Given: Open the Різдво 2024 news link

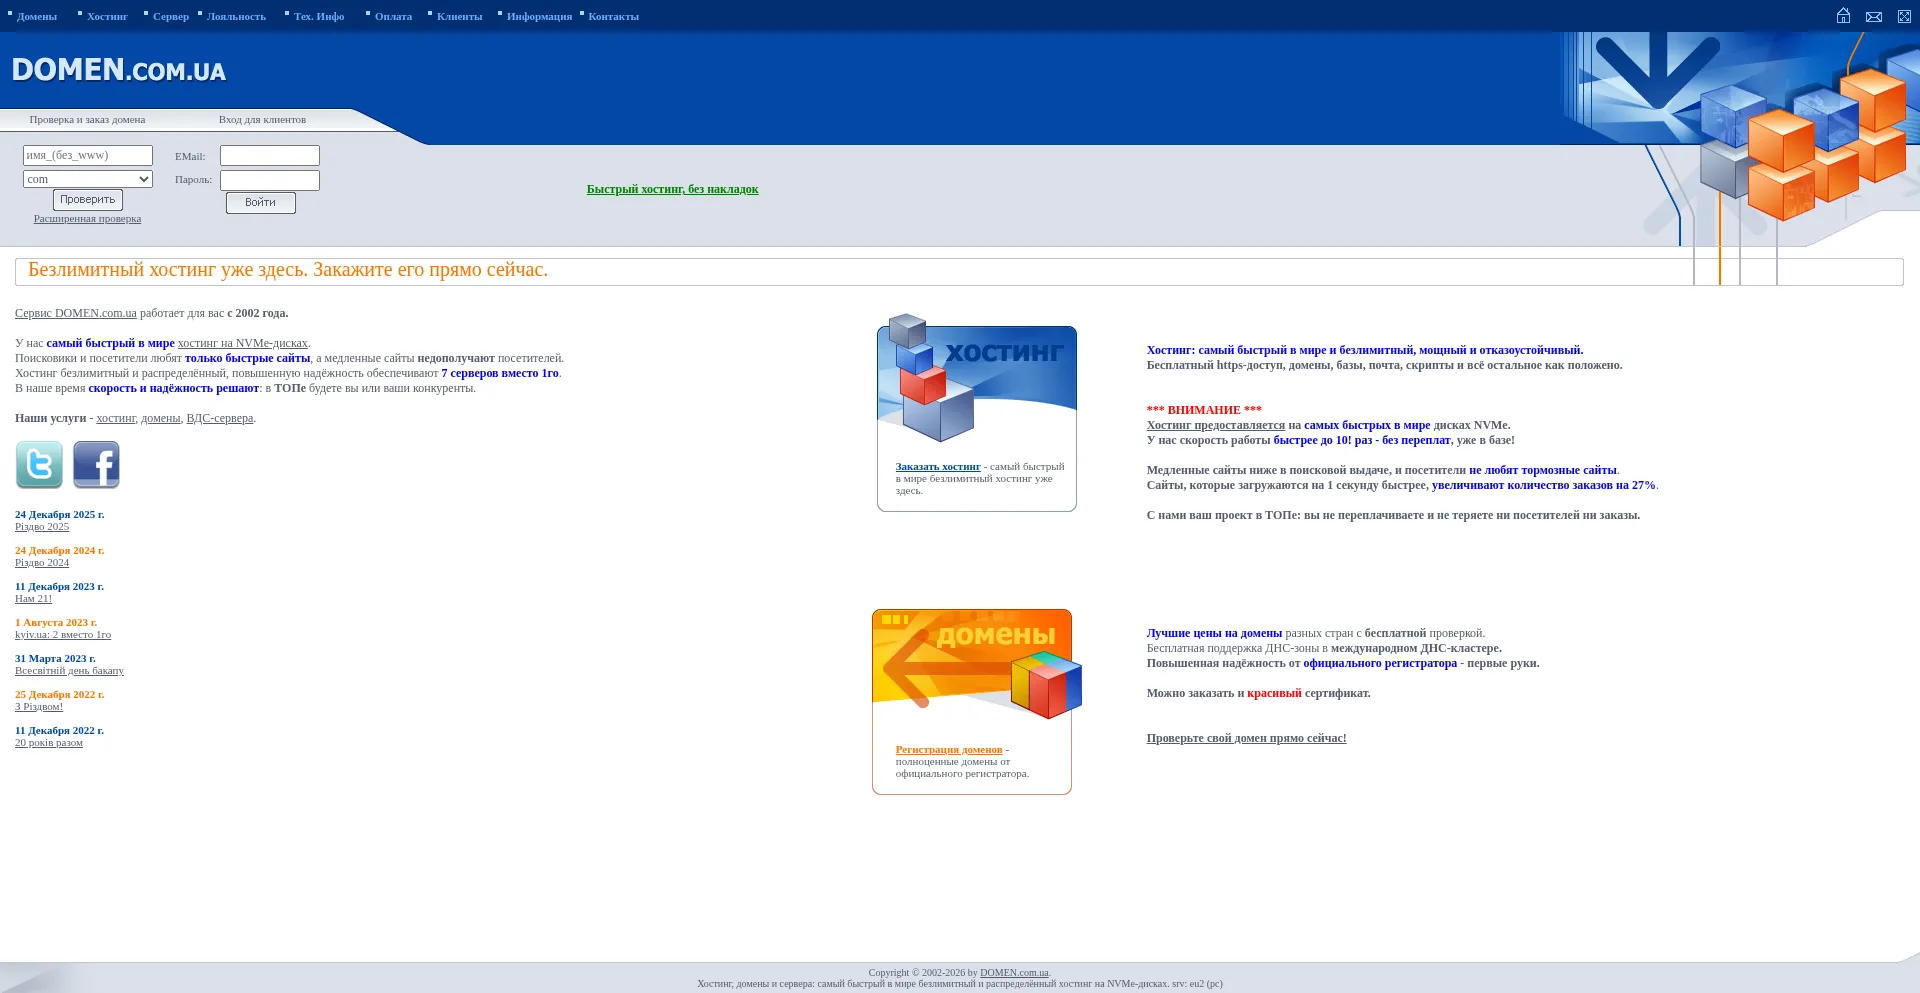Looking at the screenshot, I should point(42,563).
